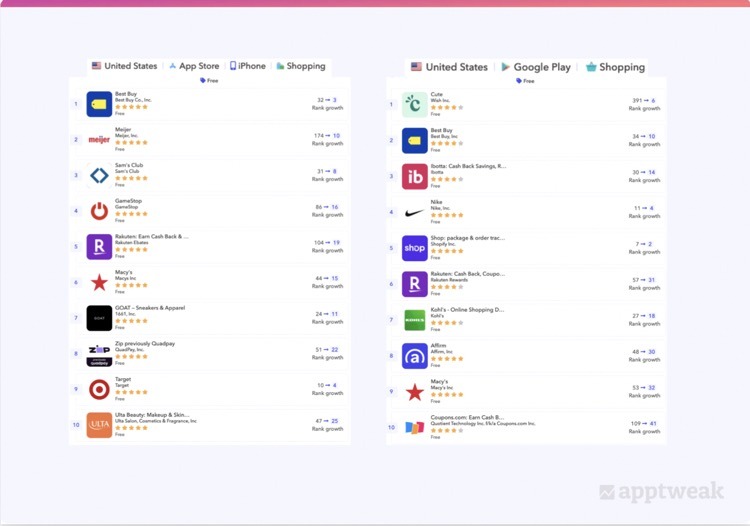Click the GameStop power-symbol icon
This screenshot has width=750, height=526.
click(99, 211)
